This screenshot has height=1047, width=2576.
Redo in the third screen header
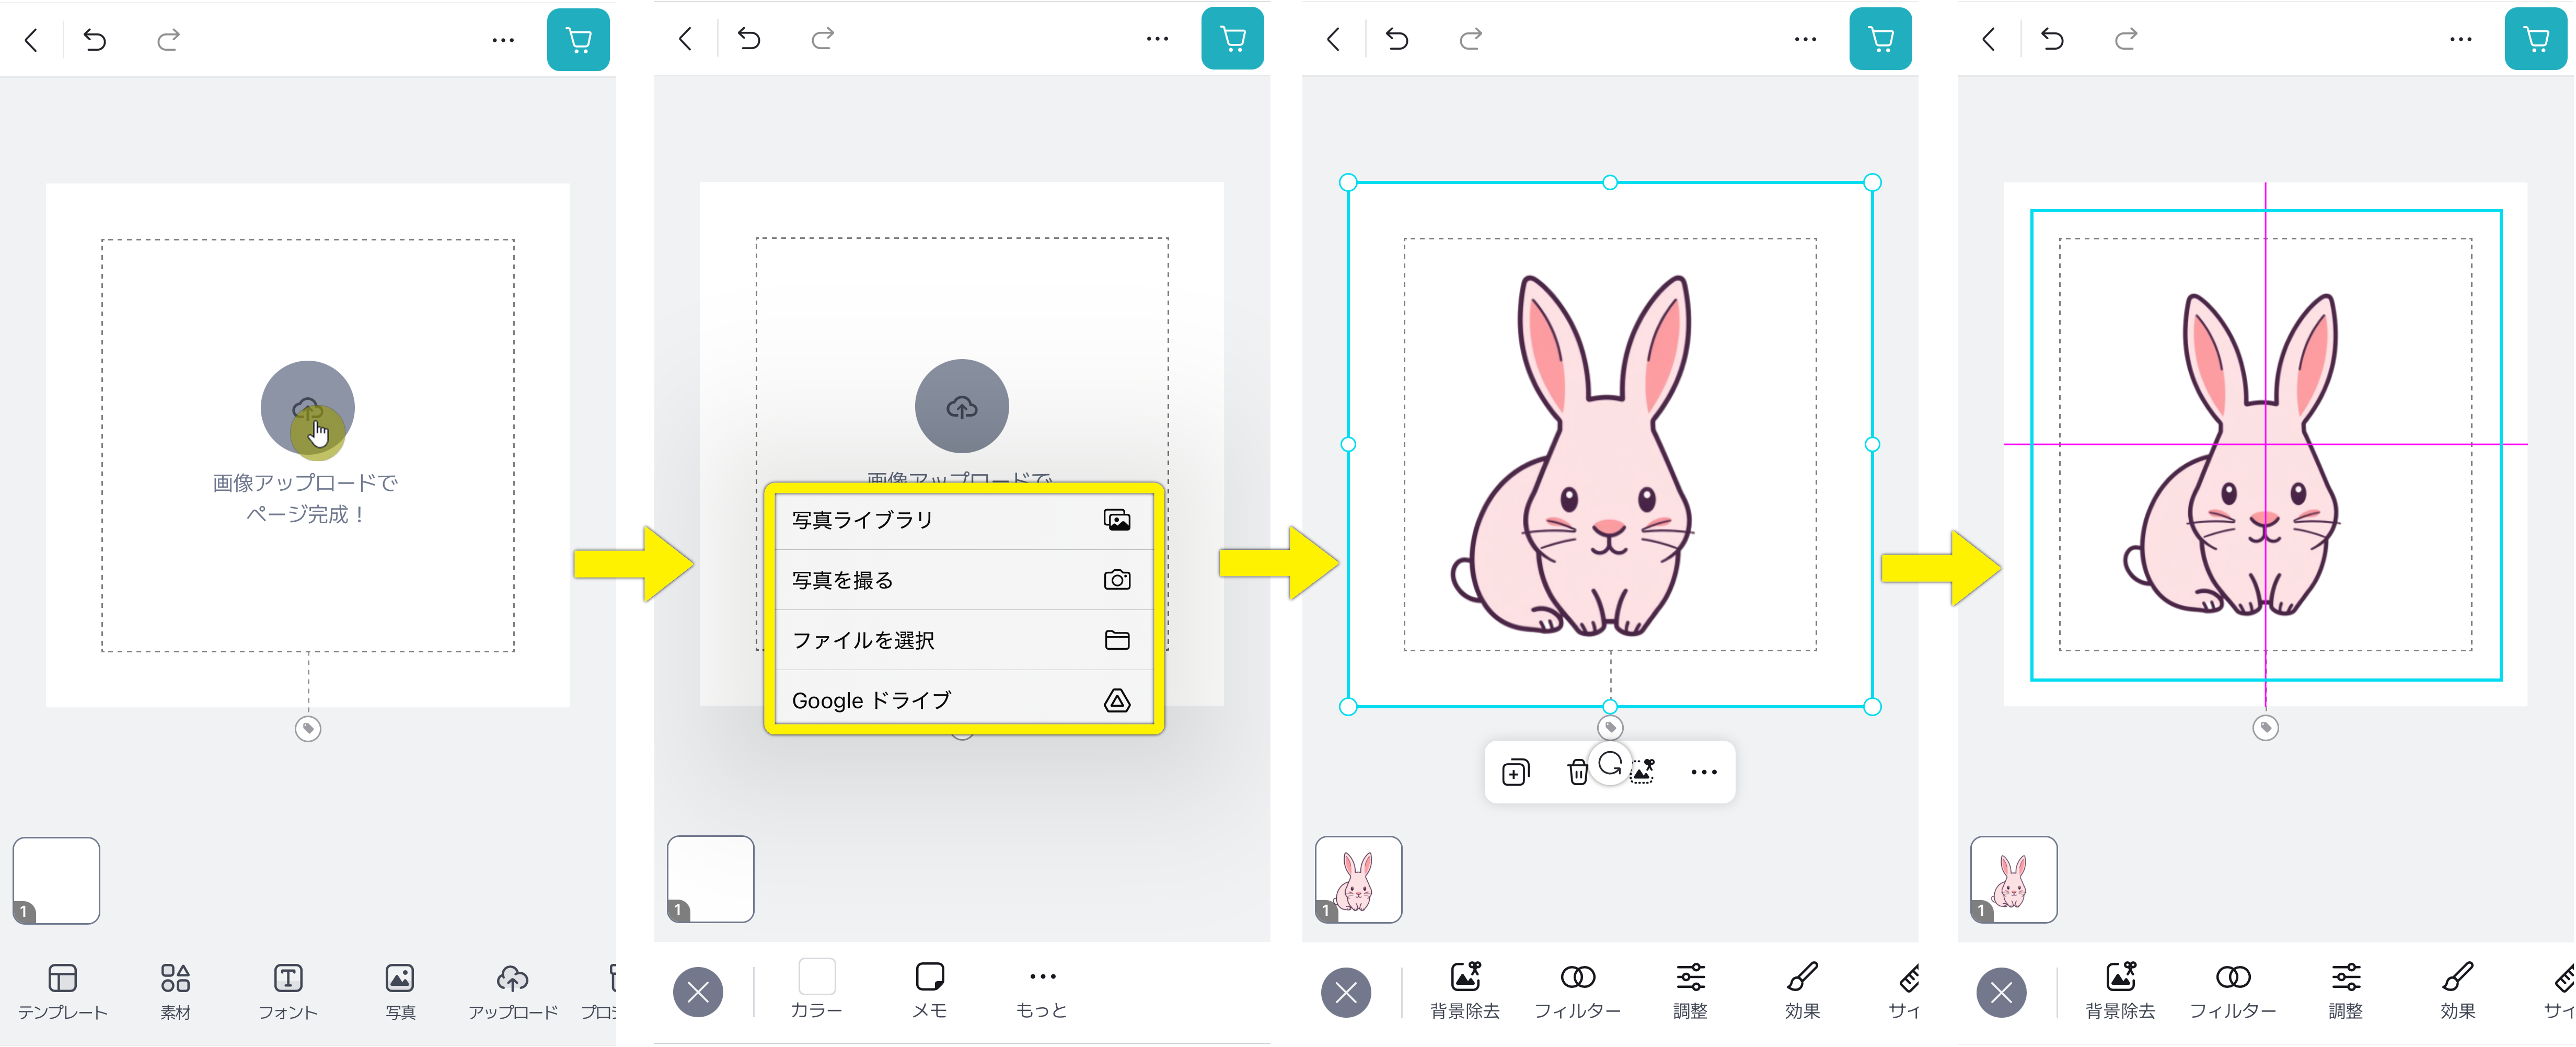click(x=1470, y=39)
